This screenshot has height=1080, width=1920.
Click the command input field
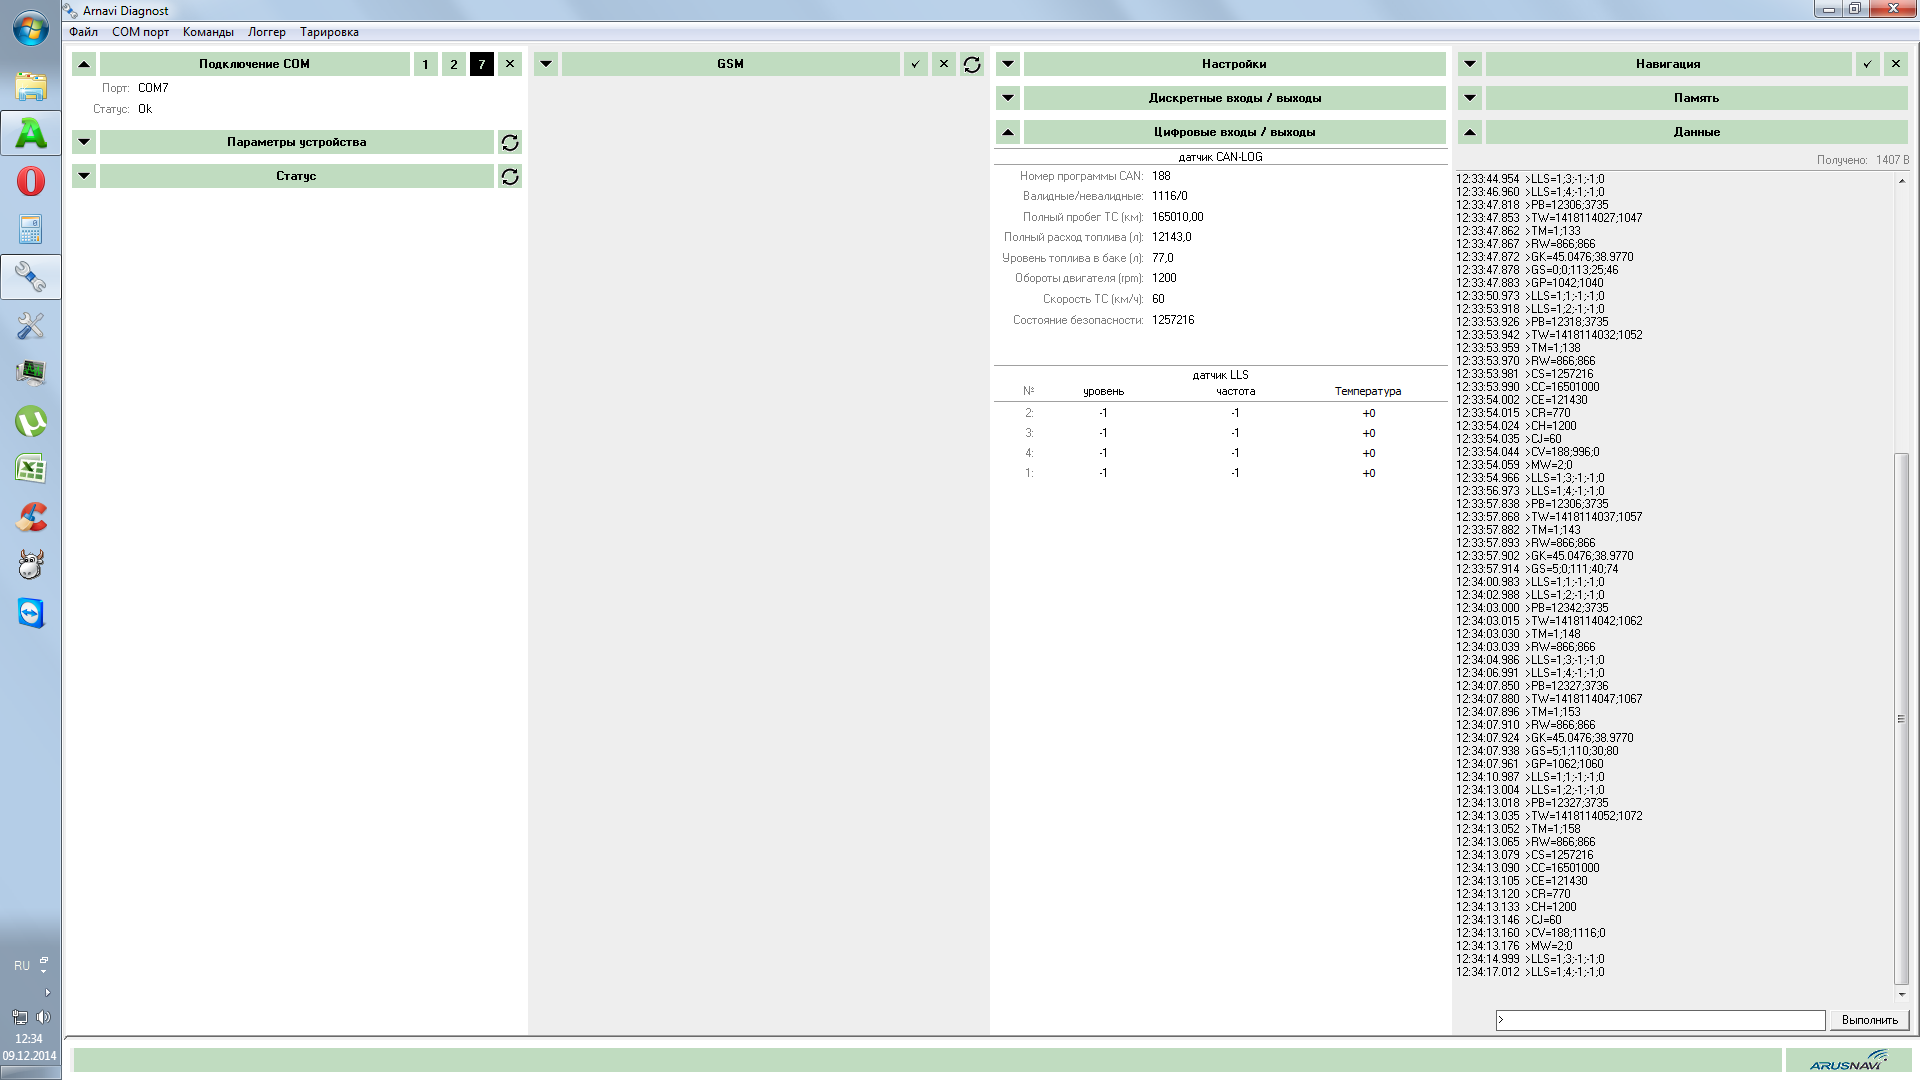[x=1660, y=1020]
